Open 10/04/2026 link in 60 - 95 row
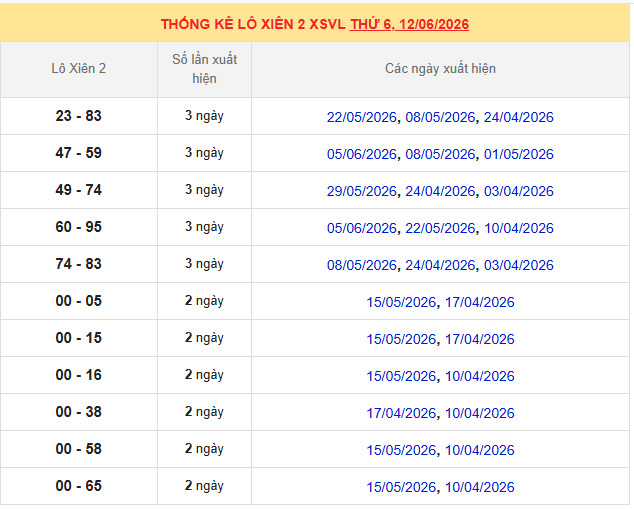This screenshot has width=634, height=509. tap(519, 228)
